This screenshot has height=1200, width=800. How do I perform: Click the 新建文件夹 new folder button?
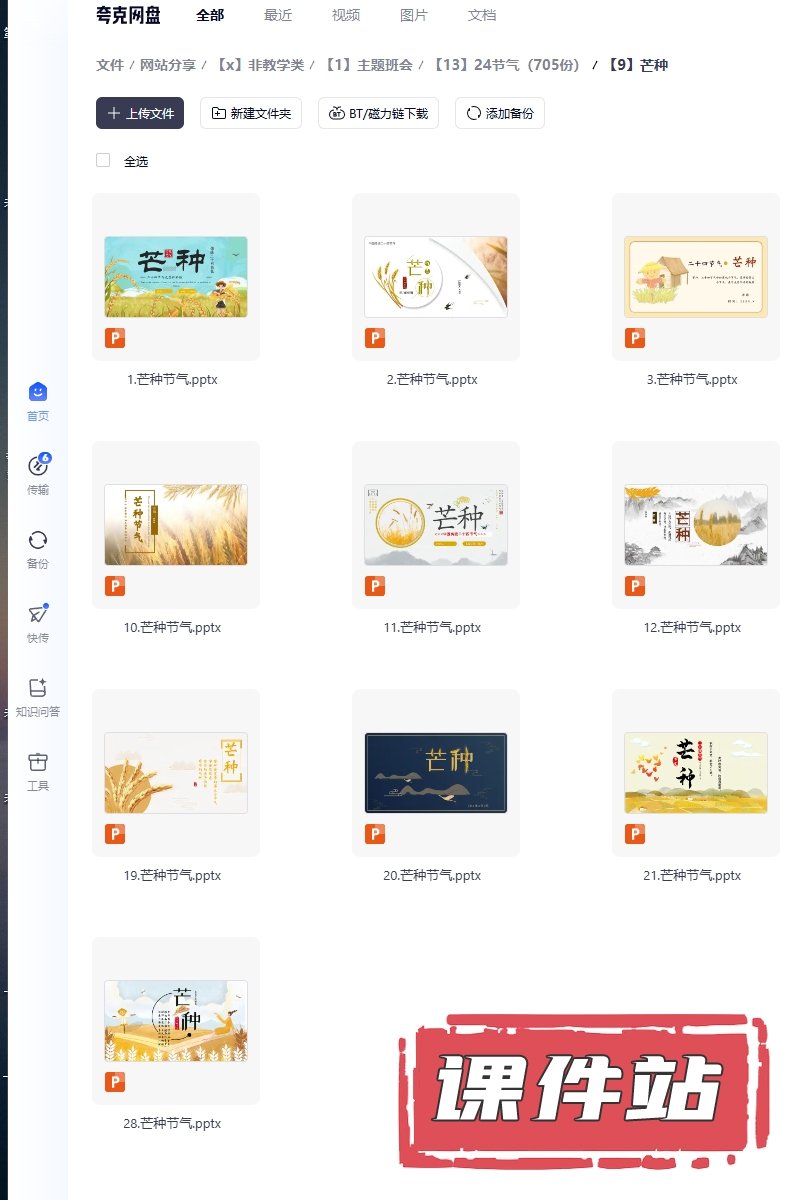point(251,113)
